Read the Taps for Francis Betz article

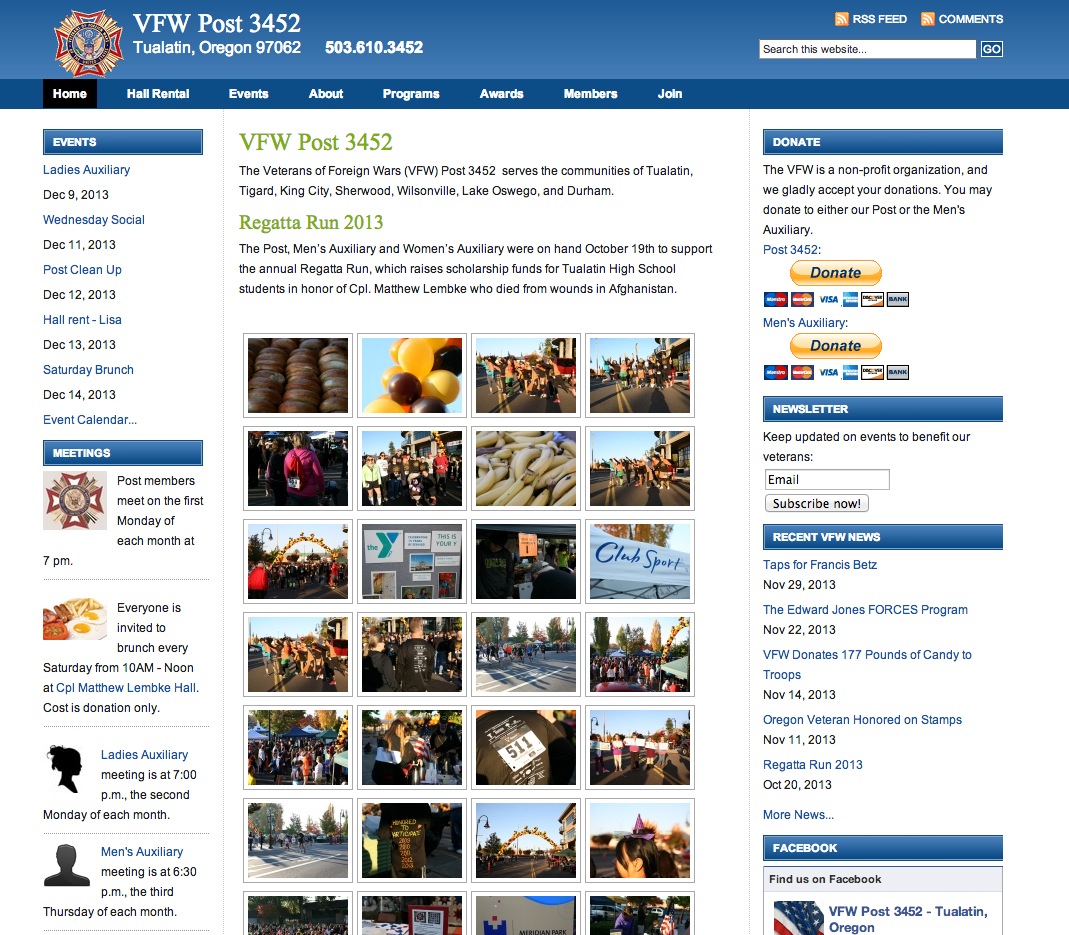(819, 565)
